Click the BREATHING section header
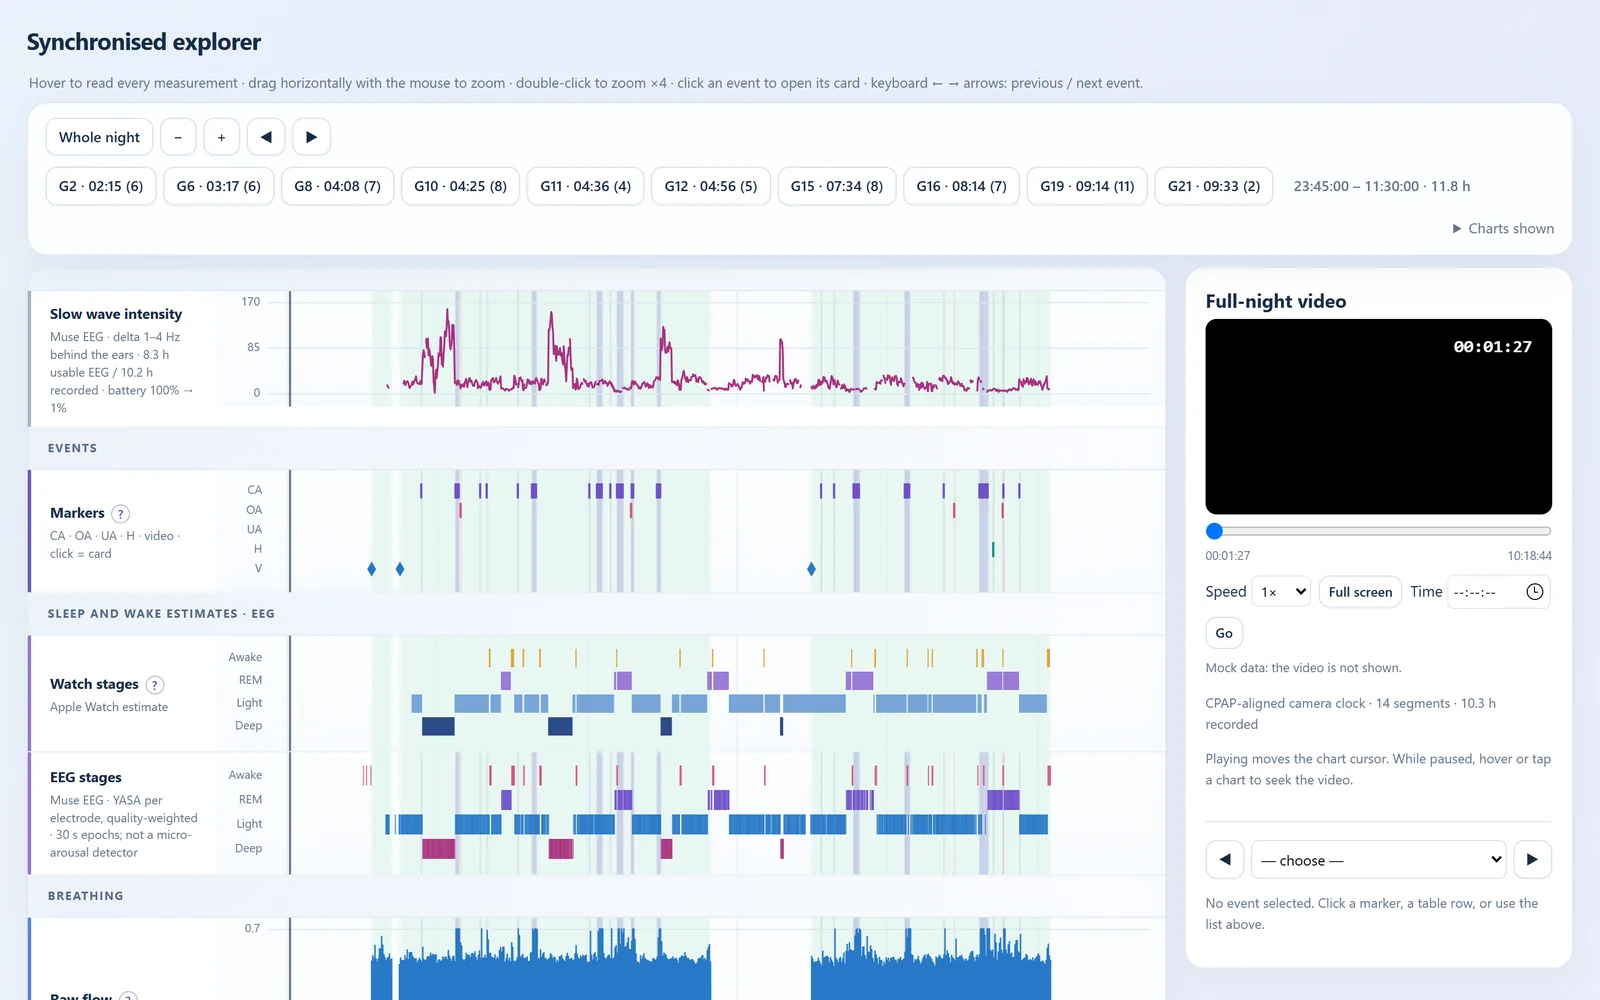Image resolution: width=1600 pixels, height=1000 pixels. click(86, 896)
